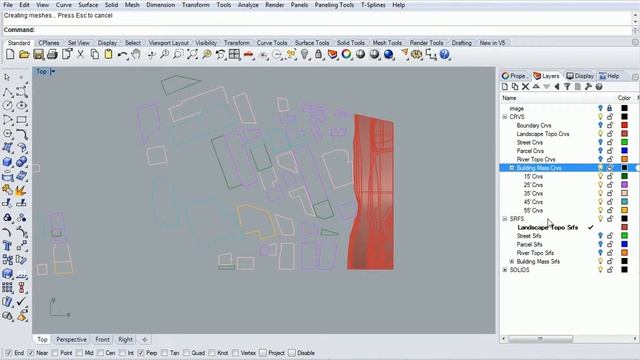Screen dimensions: 640x360
Task: Click the lock objects padlock icon
Action: [318, 54]
